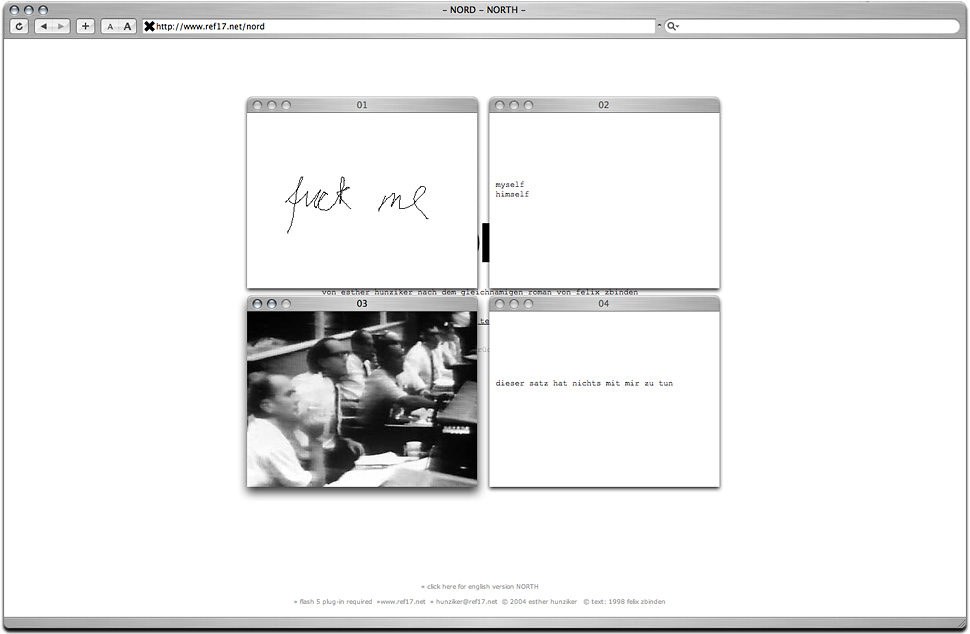This screenshot has height=634, width=970.
Task: Click the video in window 03
Action: pos(362,398)
